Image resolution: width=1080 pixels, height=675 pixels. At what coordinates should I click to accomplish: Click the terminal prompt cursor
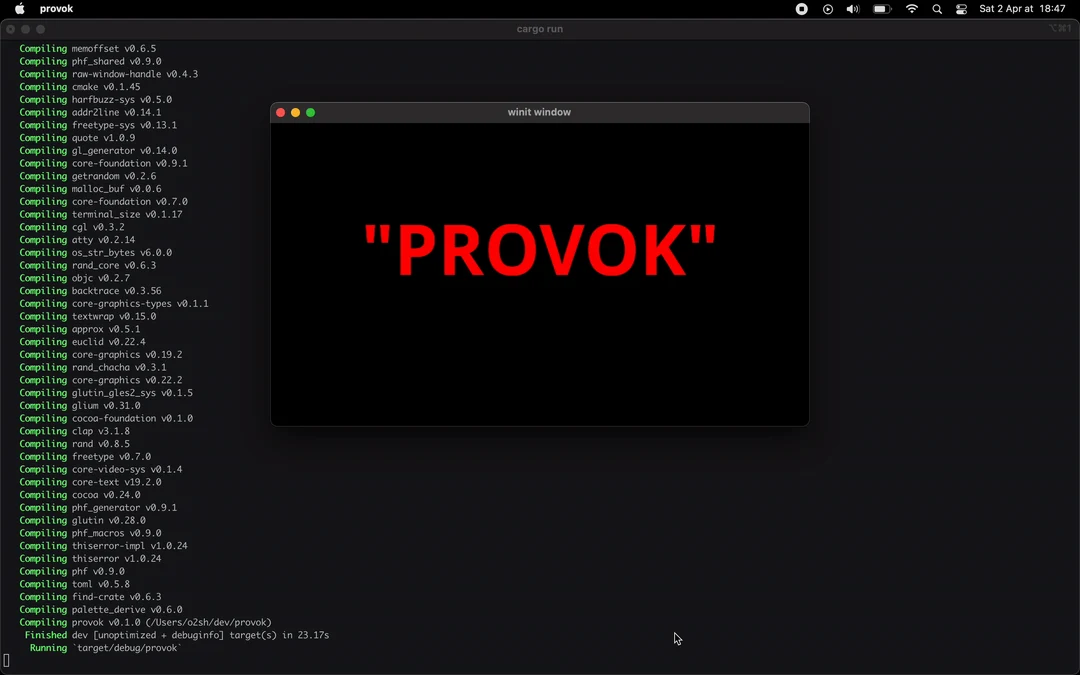click(5, 660)
